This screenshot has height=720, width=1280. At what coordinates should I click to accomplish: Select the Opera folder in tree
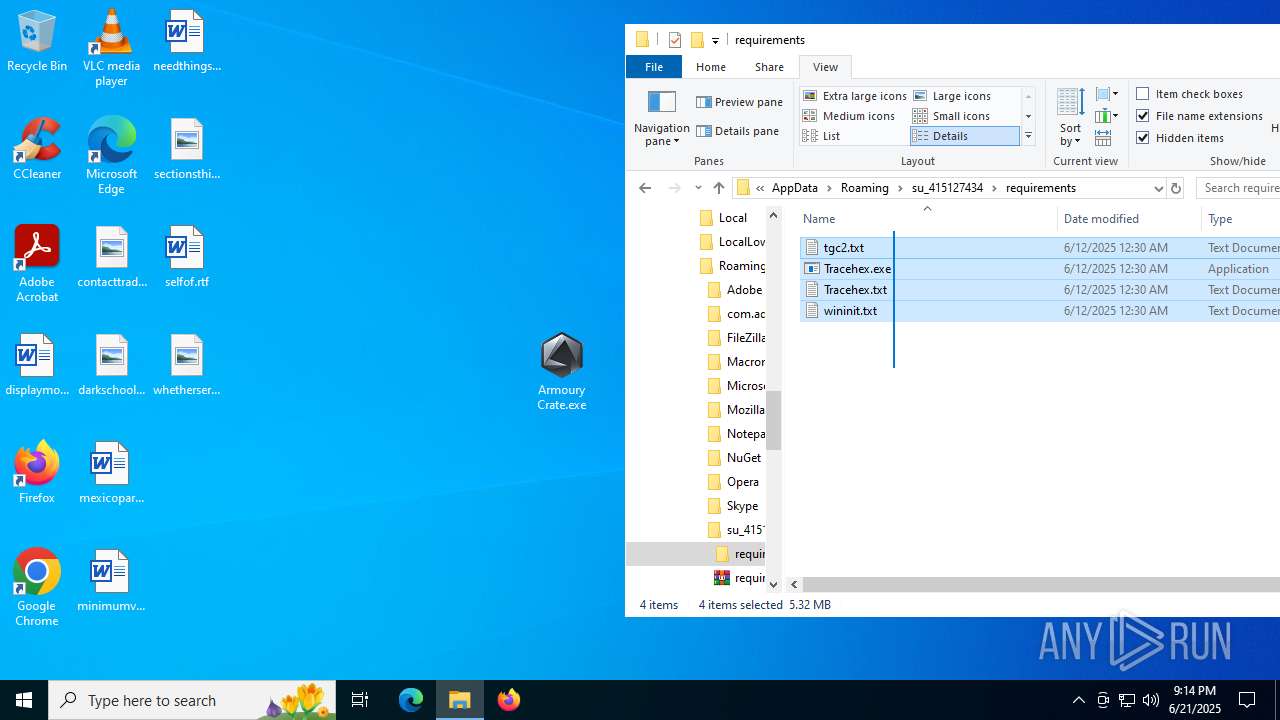pos(733,482)
